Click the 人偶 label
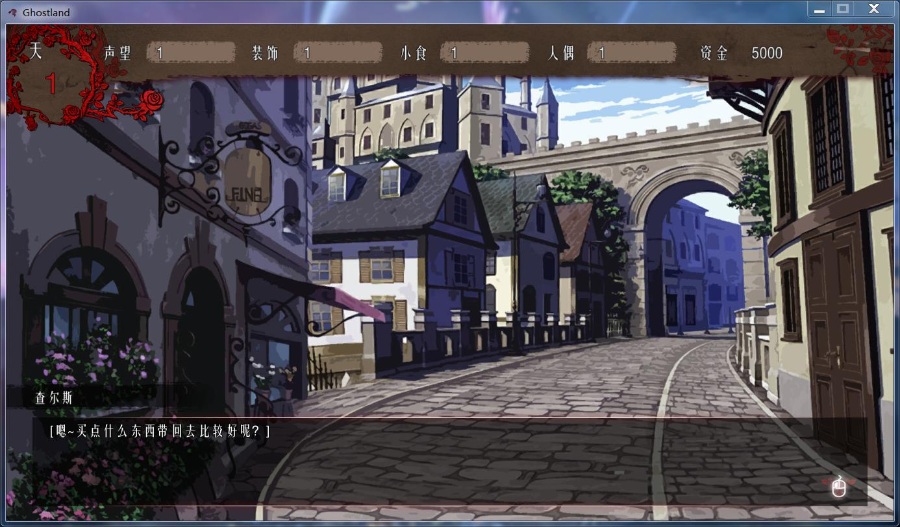 pos(561,53)
